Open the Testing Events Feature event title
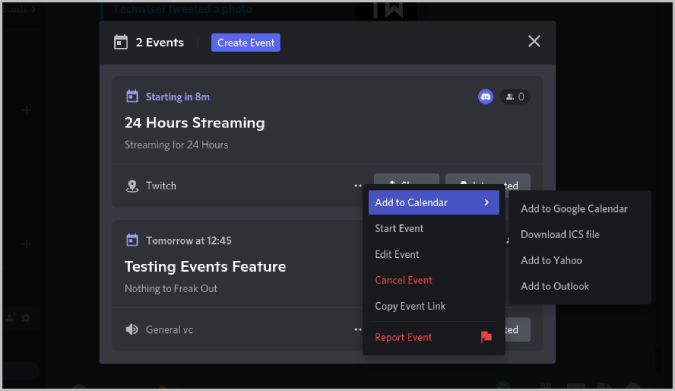Image resolution: width=675 pixels, height=391 pixels. pyautogui.click(x=205, y=267)
